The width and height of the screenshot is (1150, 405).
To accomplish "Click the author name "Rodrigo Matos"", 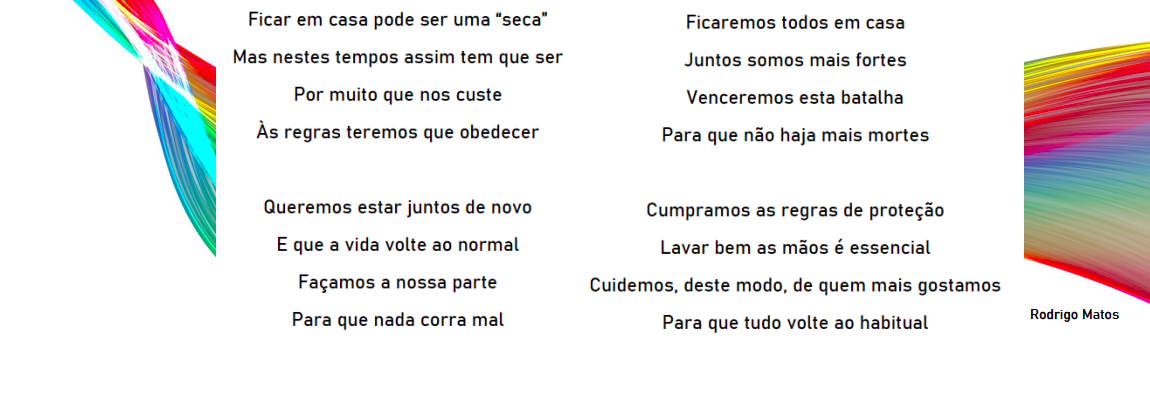I will (1074, 315).
